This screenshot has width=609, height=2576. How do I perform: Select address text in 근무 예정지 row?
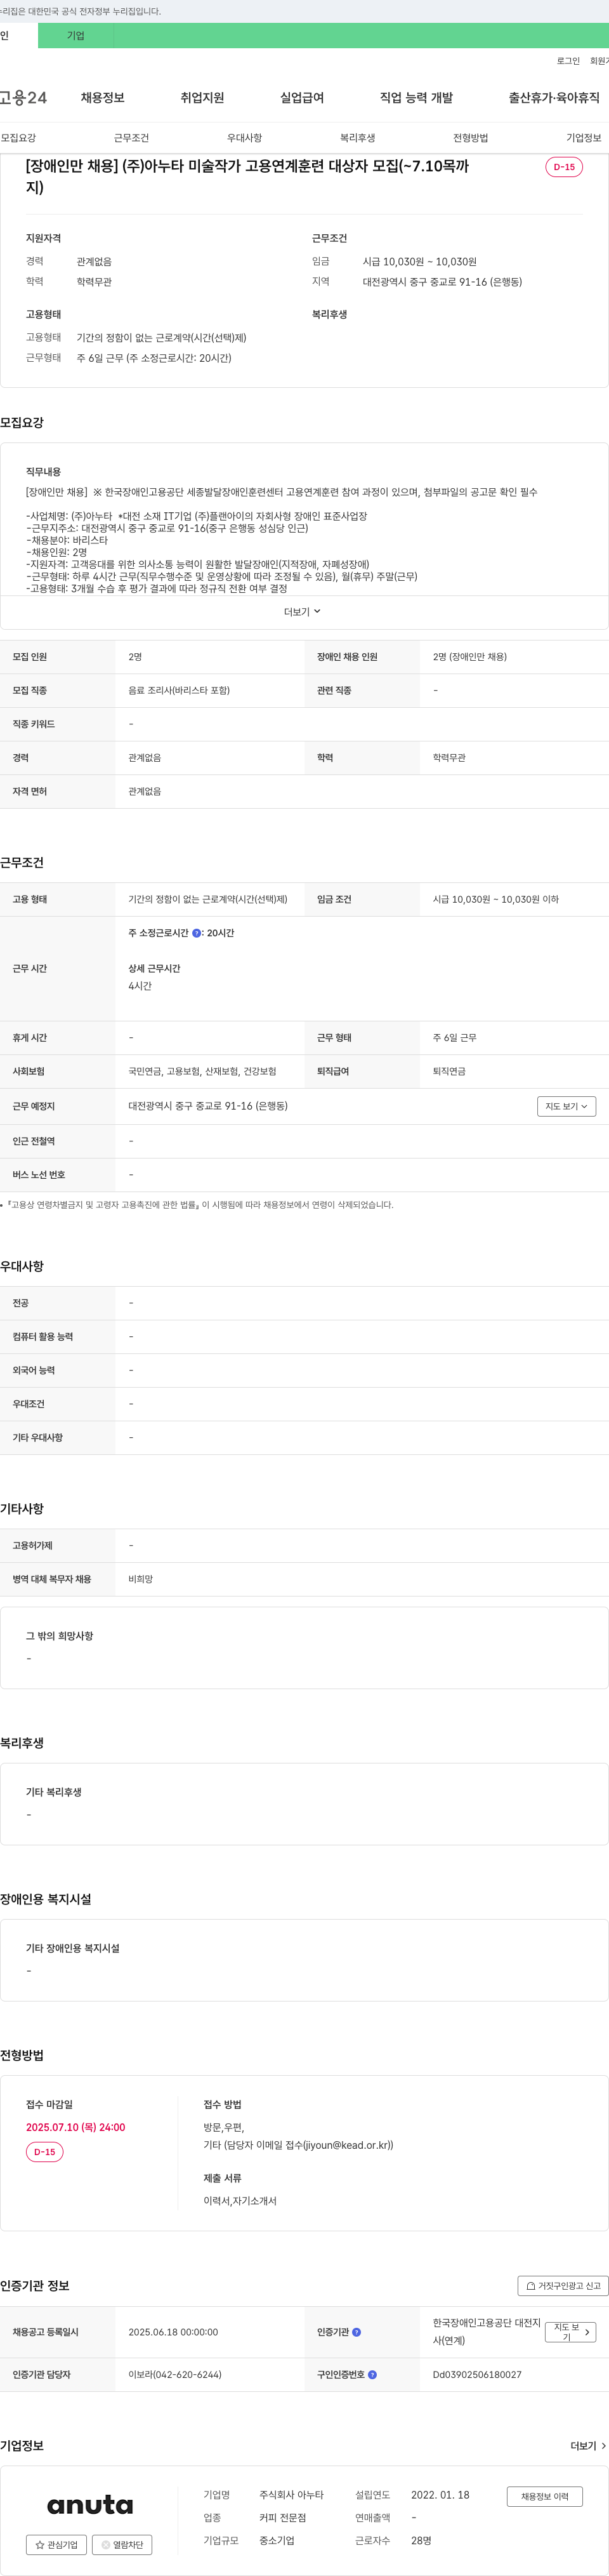click(208, 1106)
